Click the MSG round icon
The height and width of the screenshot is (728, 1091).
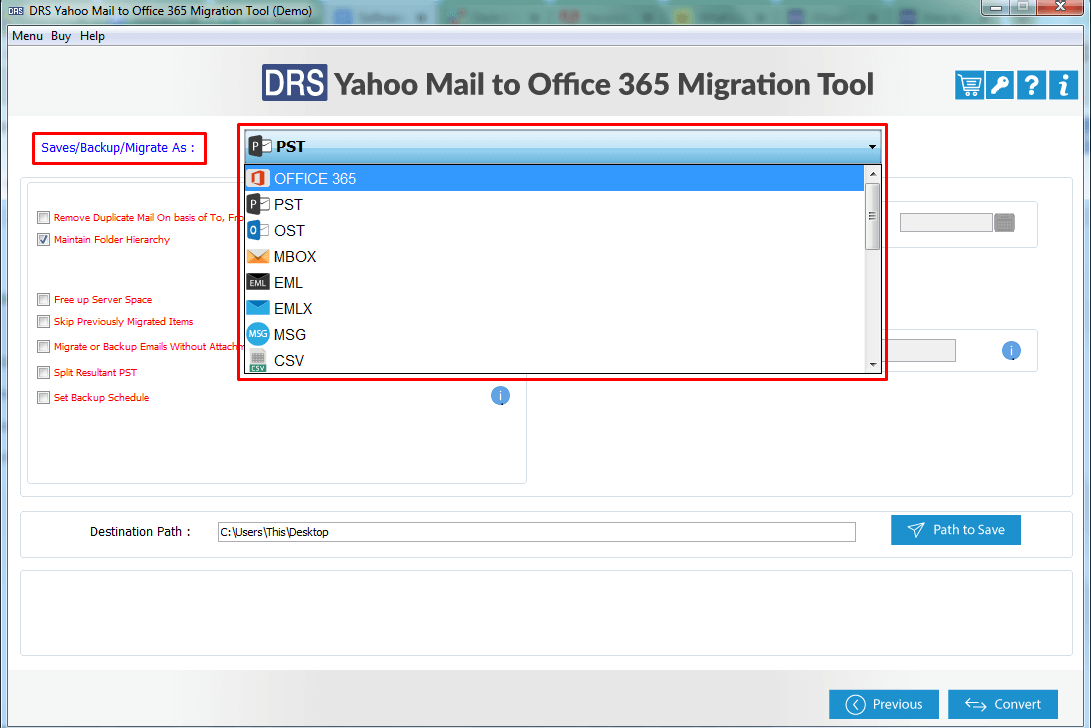click(x=258, y=334)
